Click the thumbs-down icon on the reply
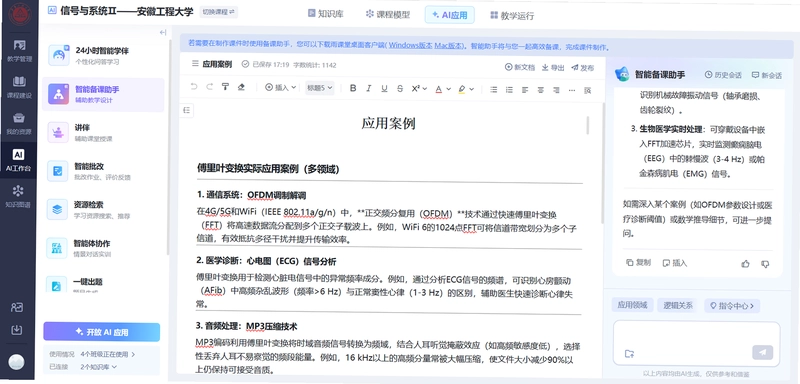The height and width of the screenshot is (384, 800). (x=765, y=264)
